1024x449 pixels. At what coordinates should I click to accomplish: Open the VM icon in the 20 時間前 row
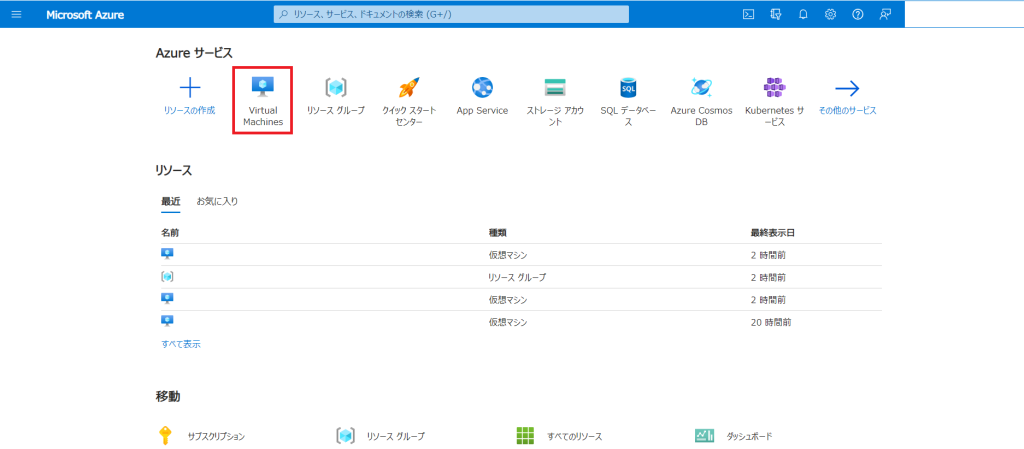coord(167,320)
